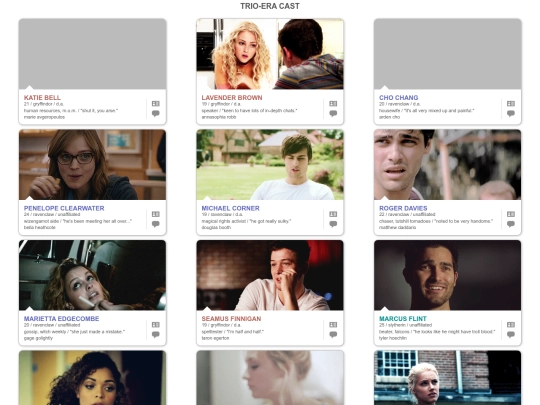Open Roger Davies' profile card icon
The height and width of the screenshot is (405, 540).
[x=511, y=214]
